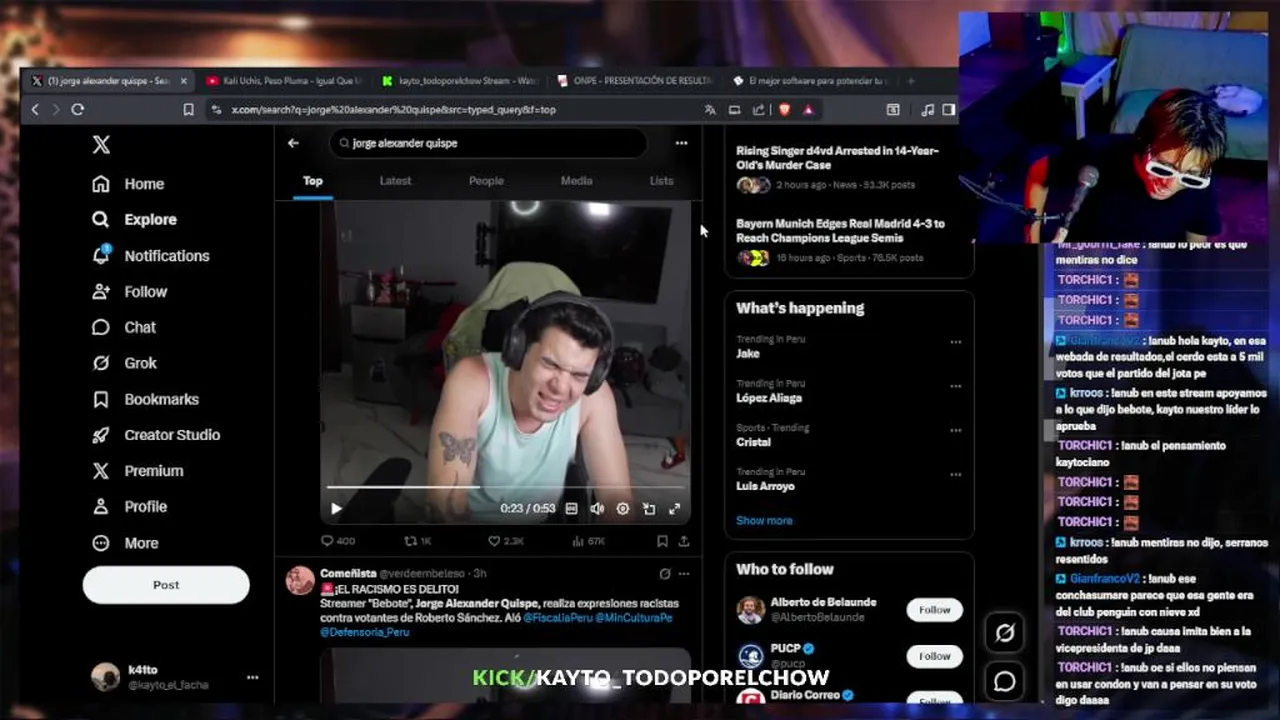The width and height of the screenshot is (1280, 720).
Task: Go to Home in sidebar
Action: tap(143, 184)
